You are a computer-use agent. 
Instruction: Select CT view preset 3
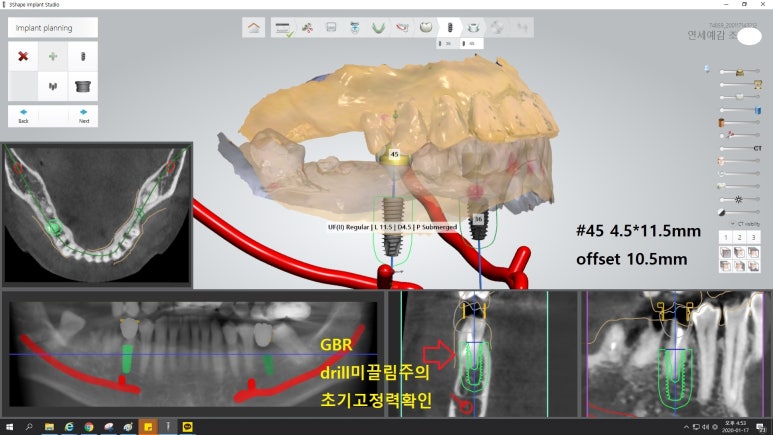pos(753,237)
